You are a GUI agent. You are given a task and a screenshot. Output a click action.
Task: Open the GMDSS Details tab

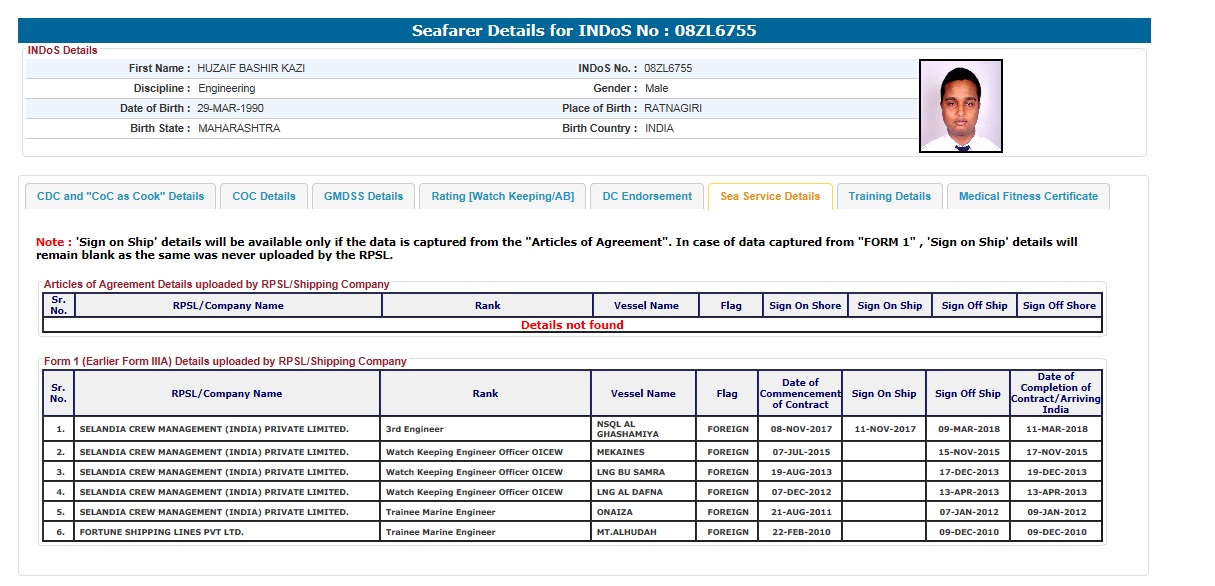click(363, 196)
